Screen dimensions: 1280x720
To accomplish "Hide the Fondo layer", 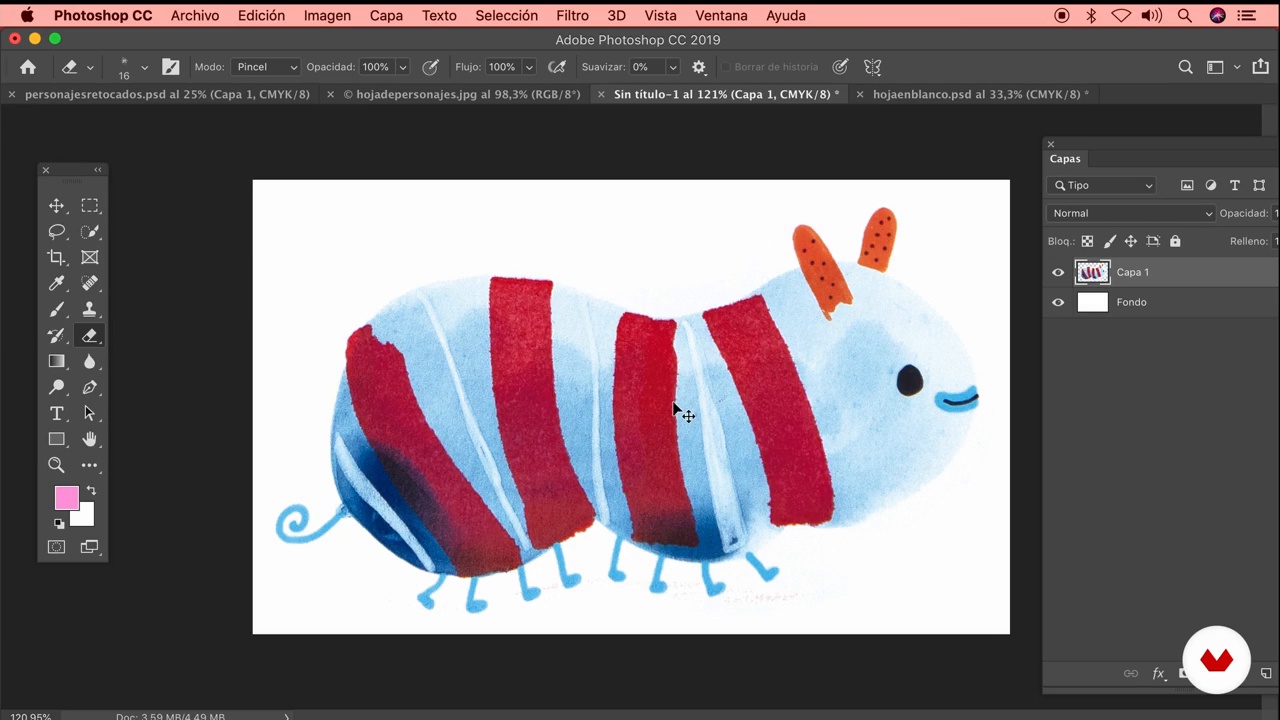I will click(1058, 302).
